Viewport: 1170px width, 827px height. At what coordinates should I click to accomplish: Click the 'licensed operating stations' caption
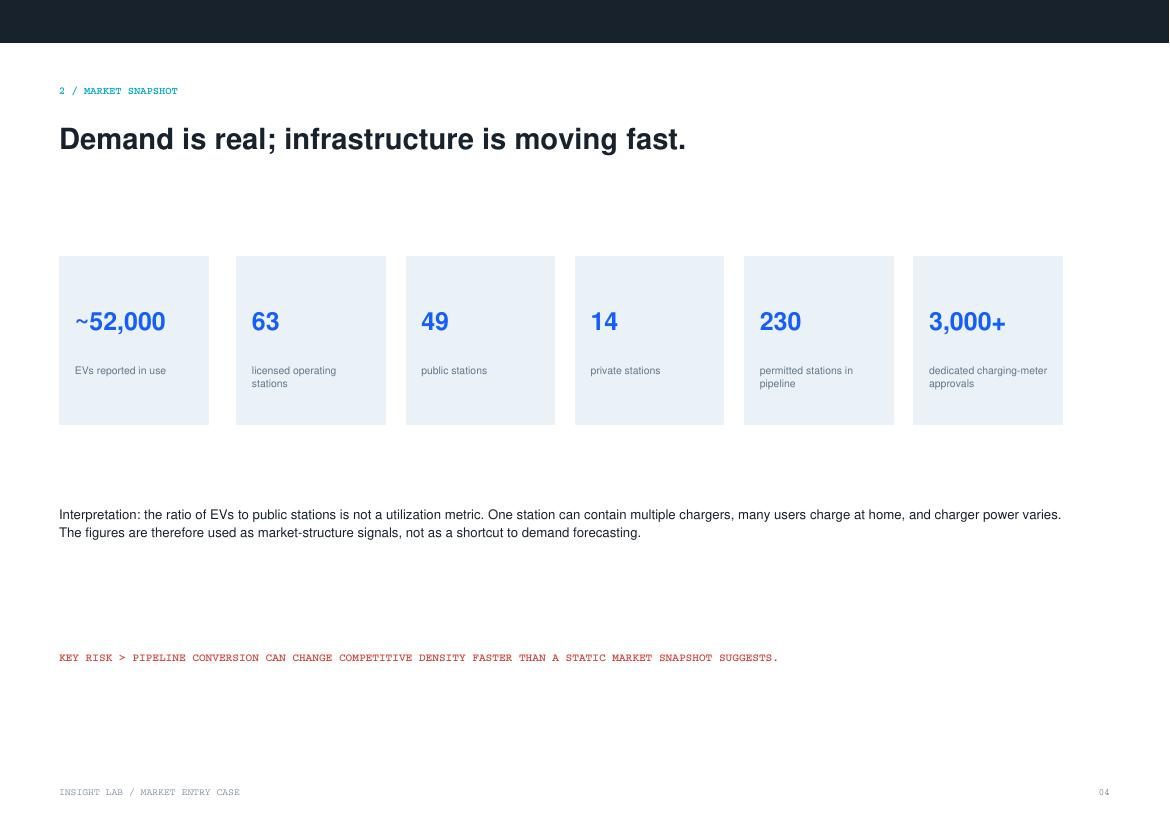tap(294, 377)
